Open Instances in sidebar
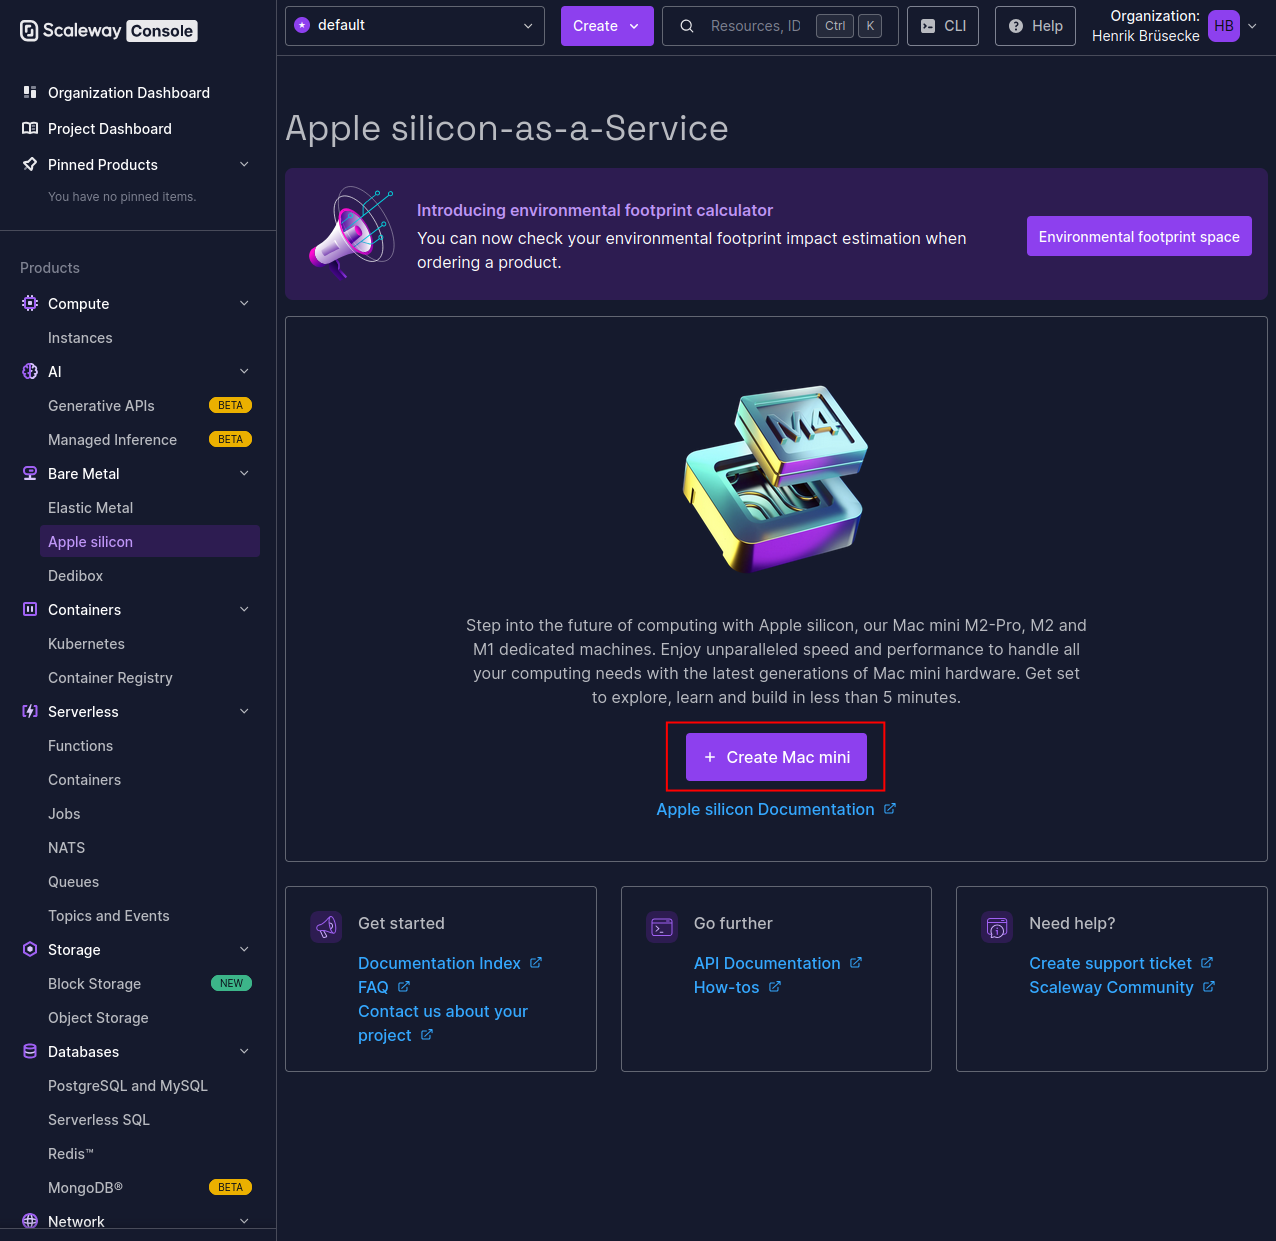 (150, 338)
